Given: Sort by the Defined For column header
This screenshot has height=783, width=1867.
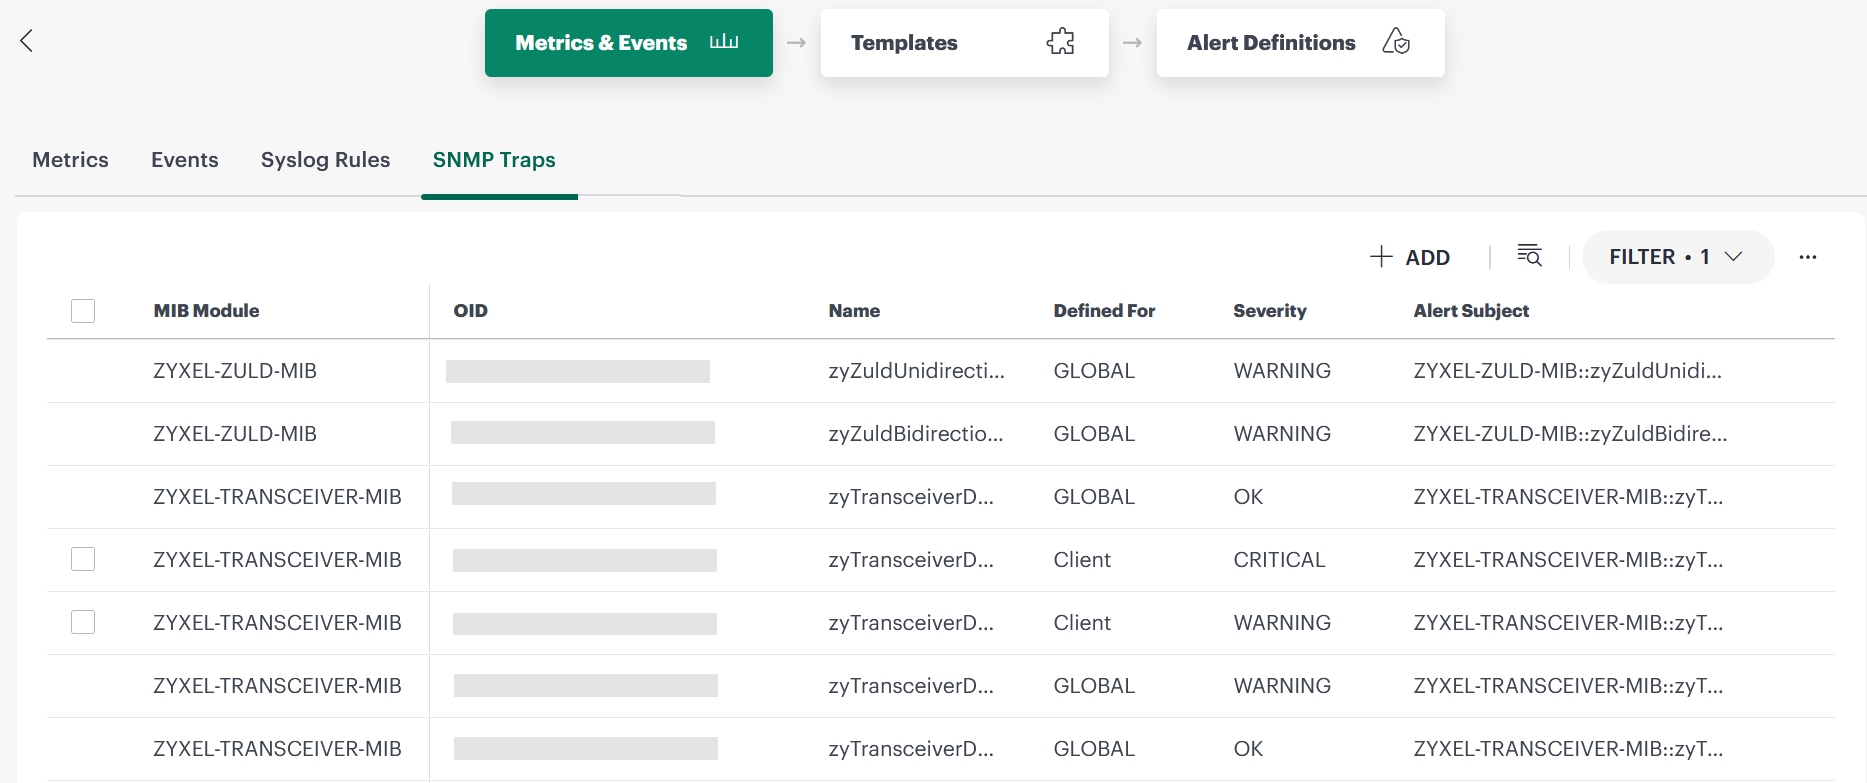Looking at the screenshot, I should tap(1104, 311).
